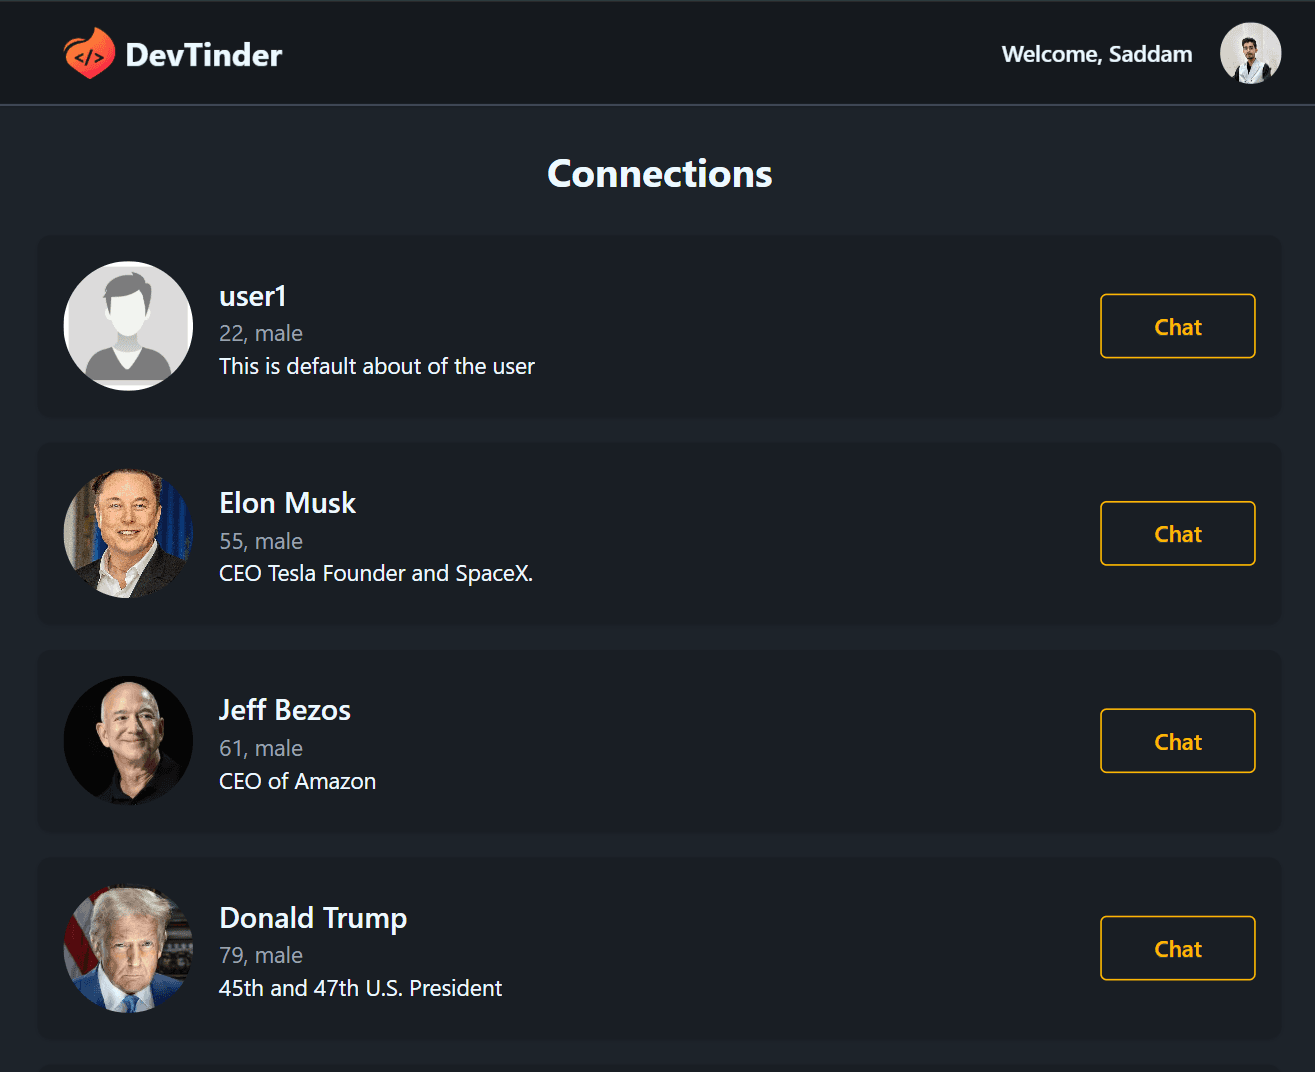Select the Jeff Bezos name heading

[x=285, y=710]
